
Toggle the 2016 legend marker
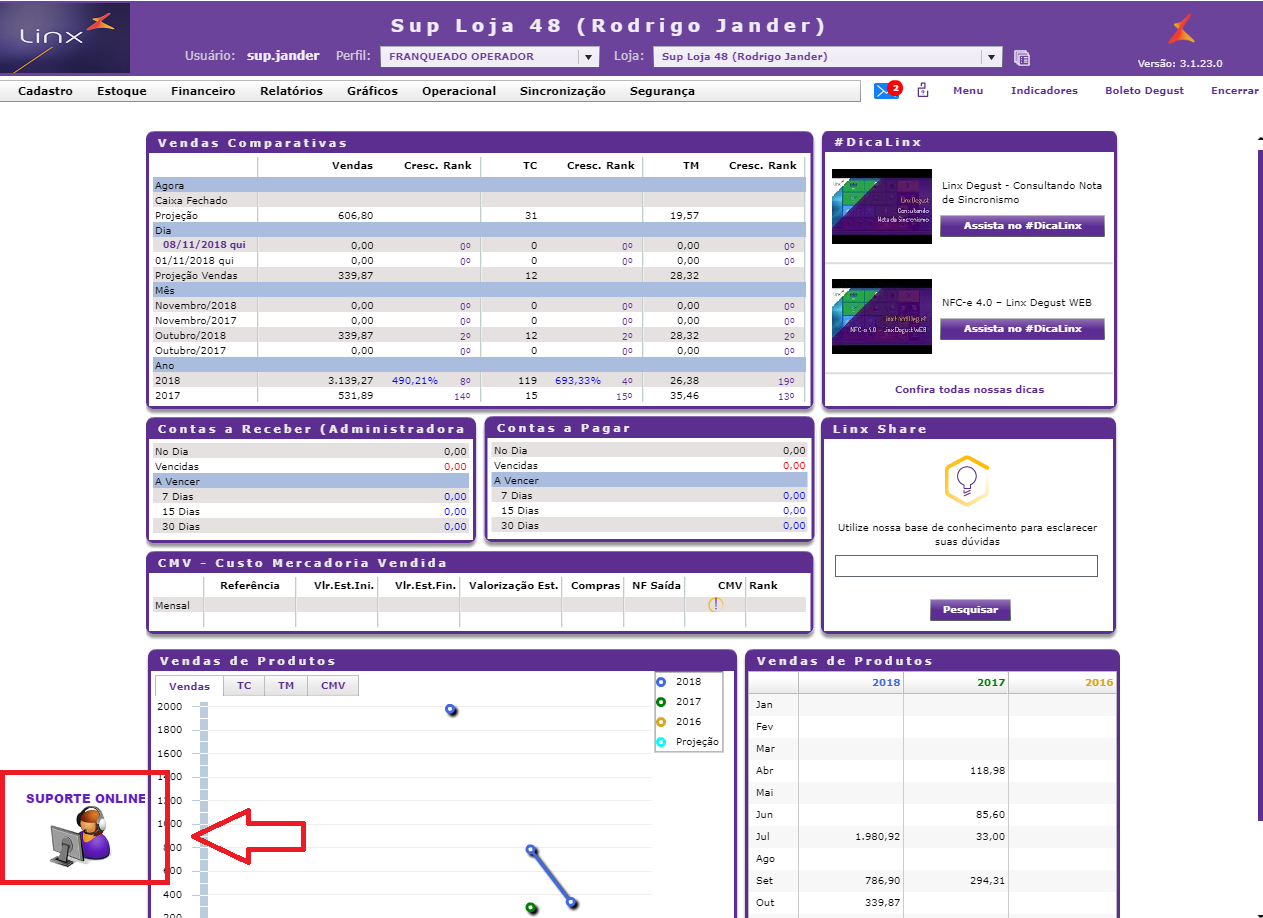[x=661, y=722]
